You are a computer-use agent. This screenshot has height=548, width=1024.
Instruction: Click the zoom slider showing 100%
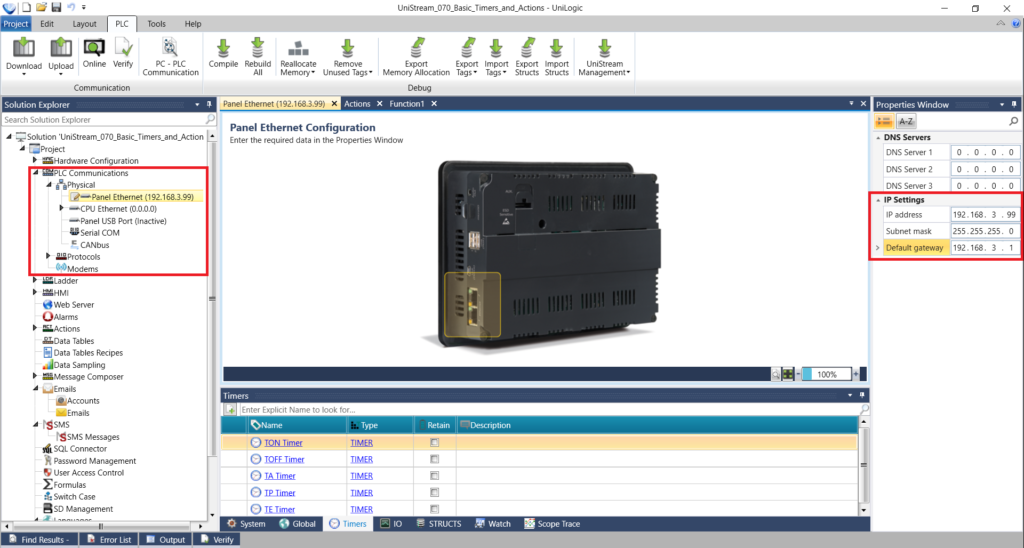[827, 374]
